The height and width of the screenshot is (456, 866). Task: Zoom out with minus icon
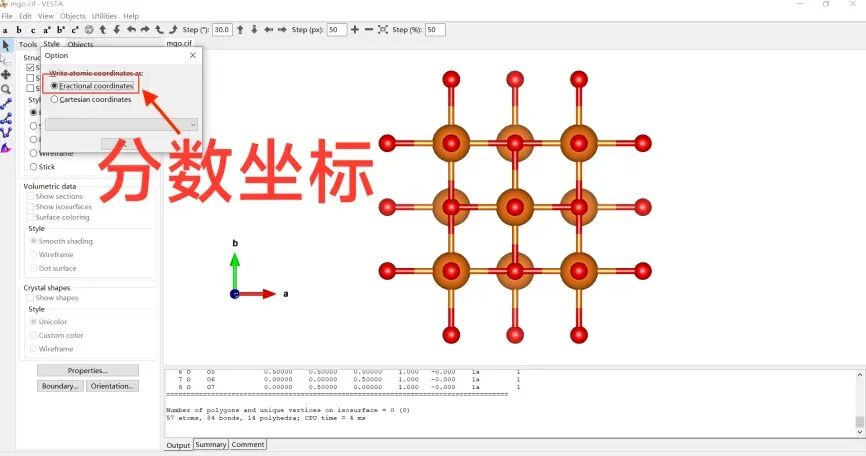368,30
